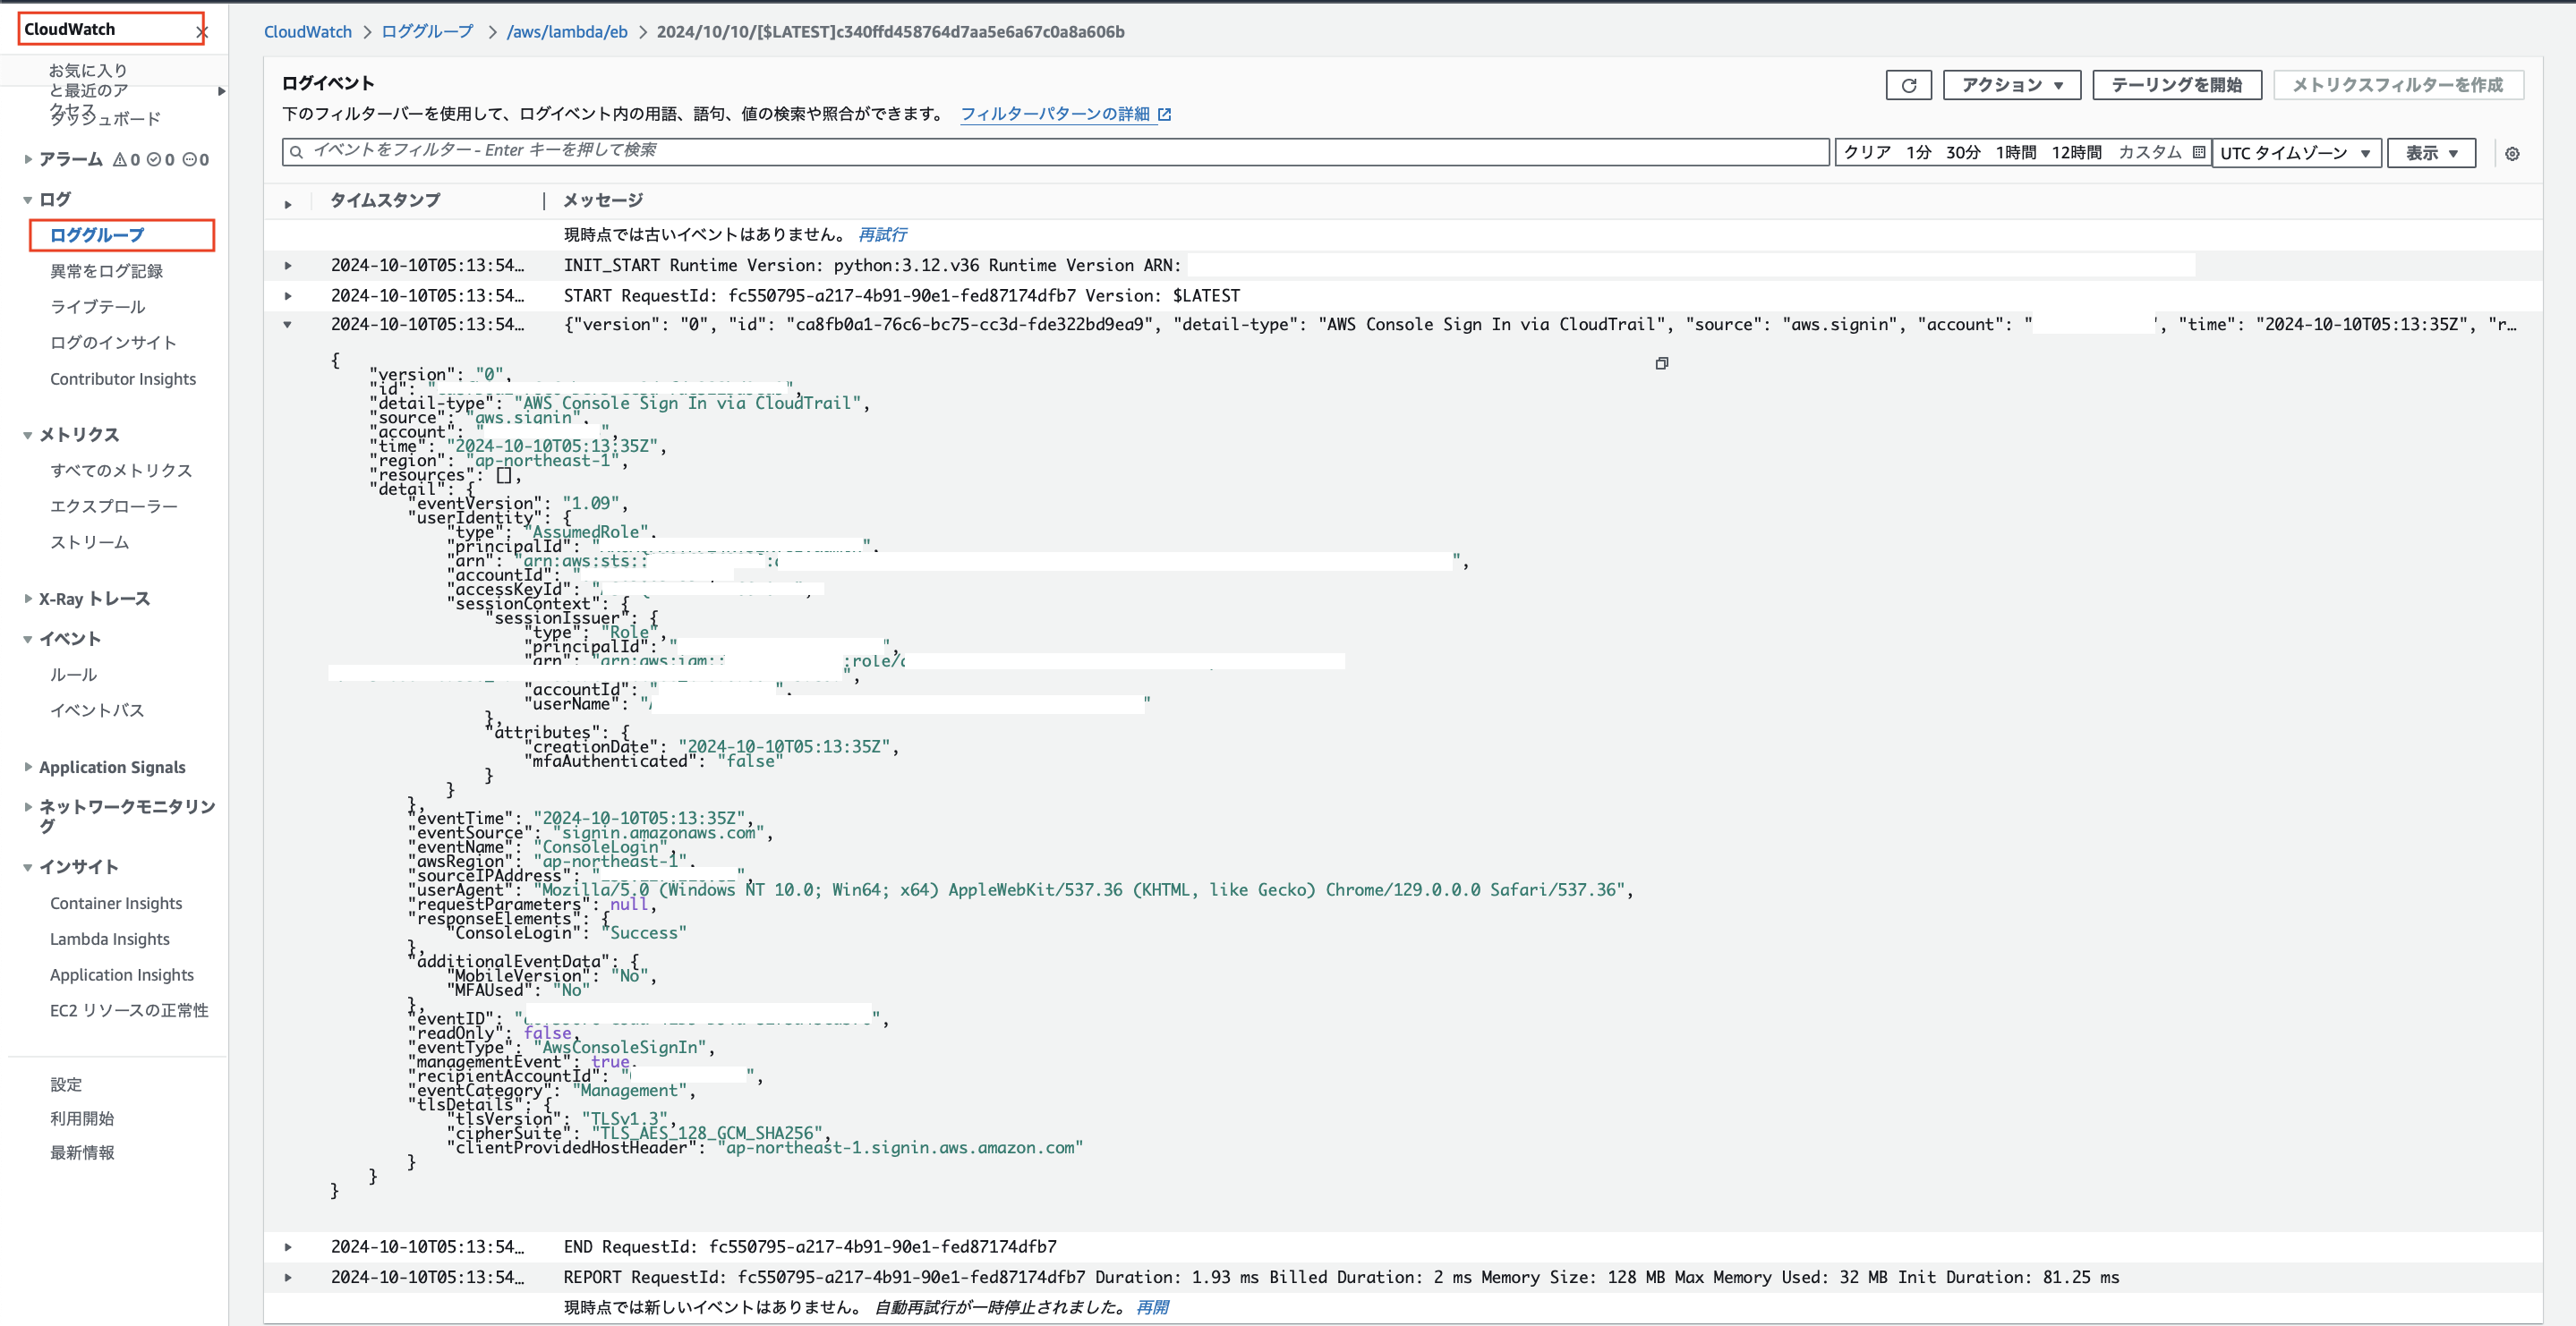Click the refresh log events icon
This screenshot has width=2576, height=1326.
1908,85
